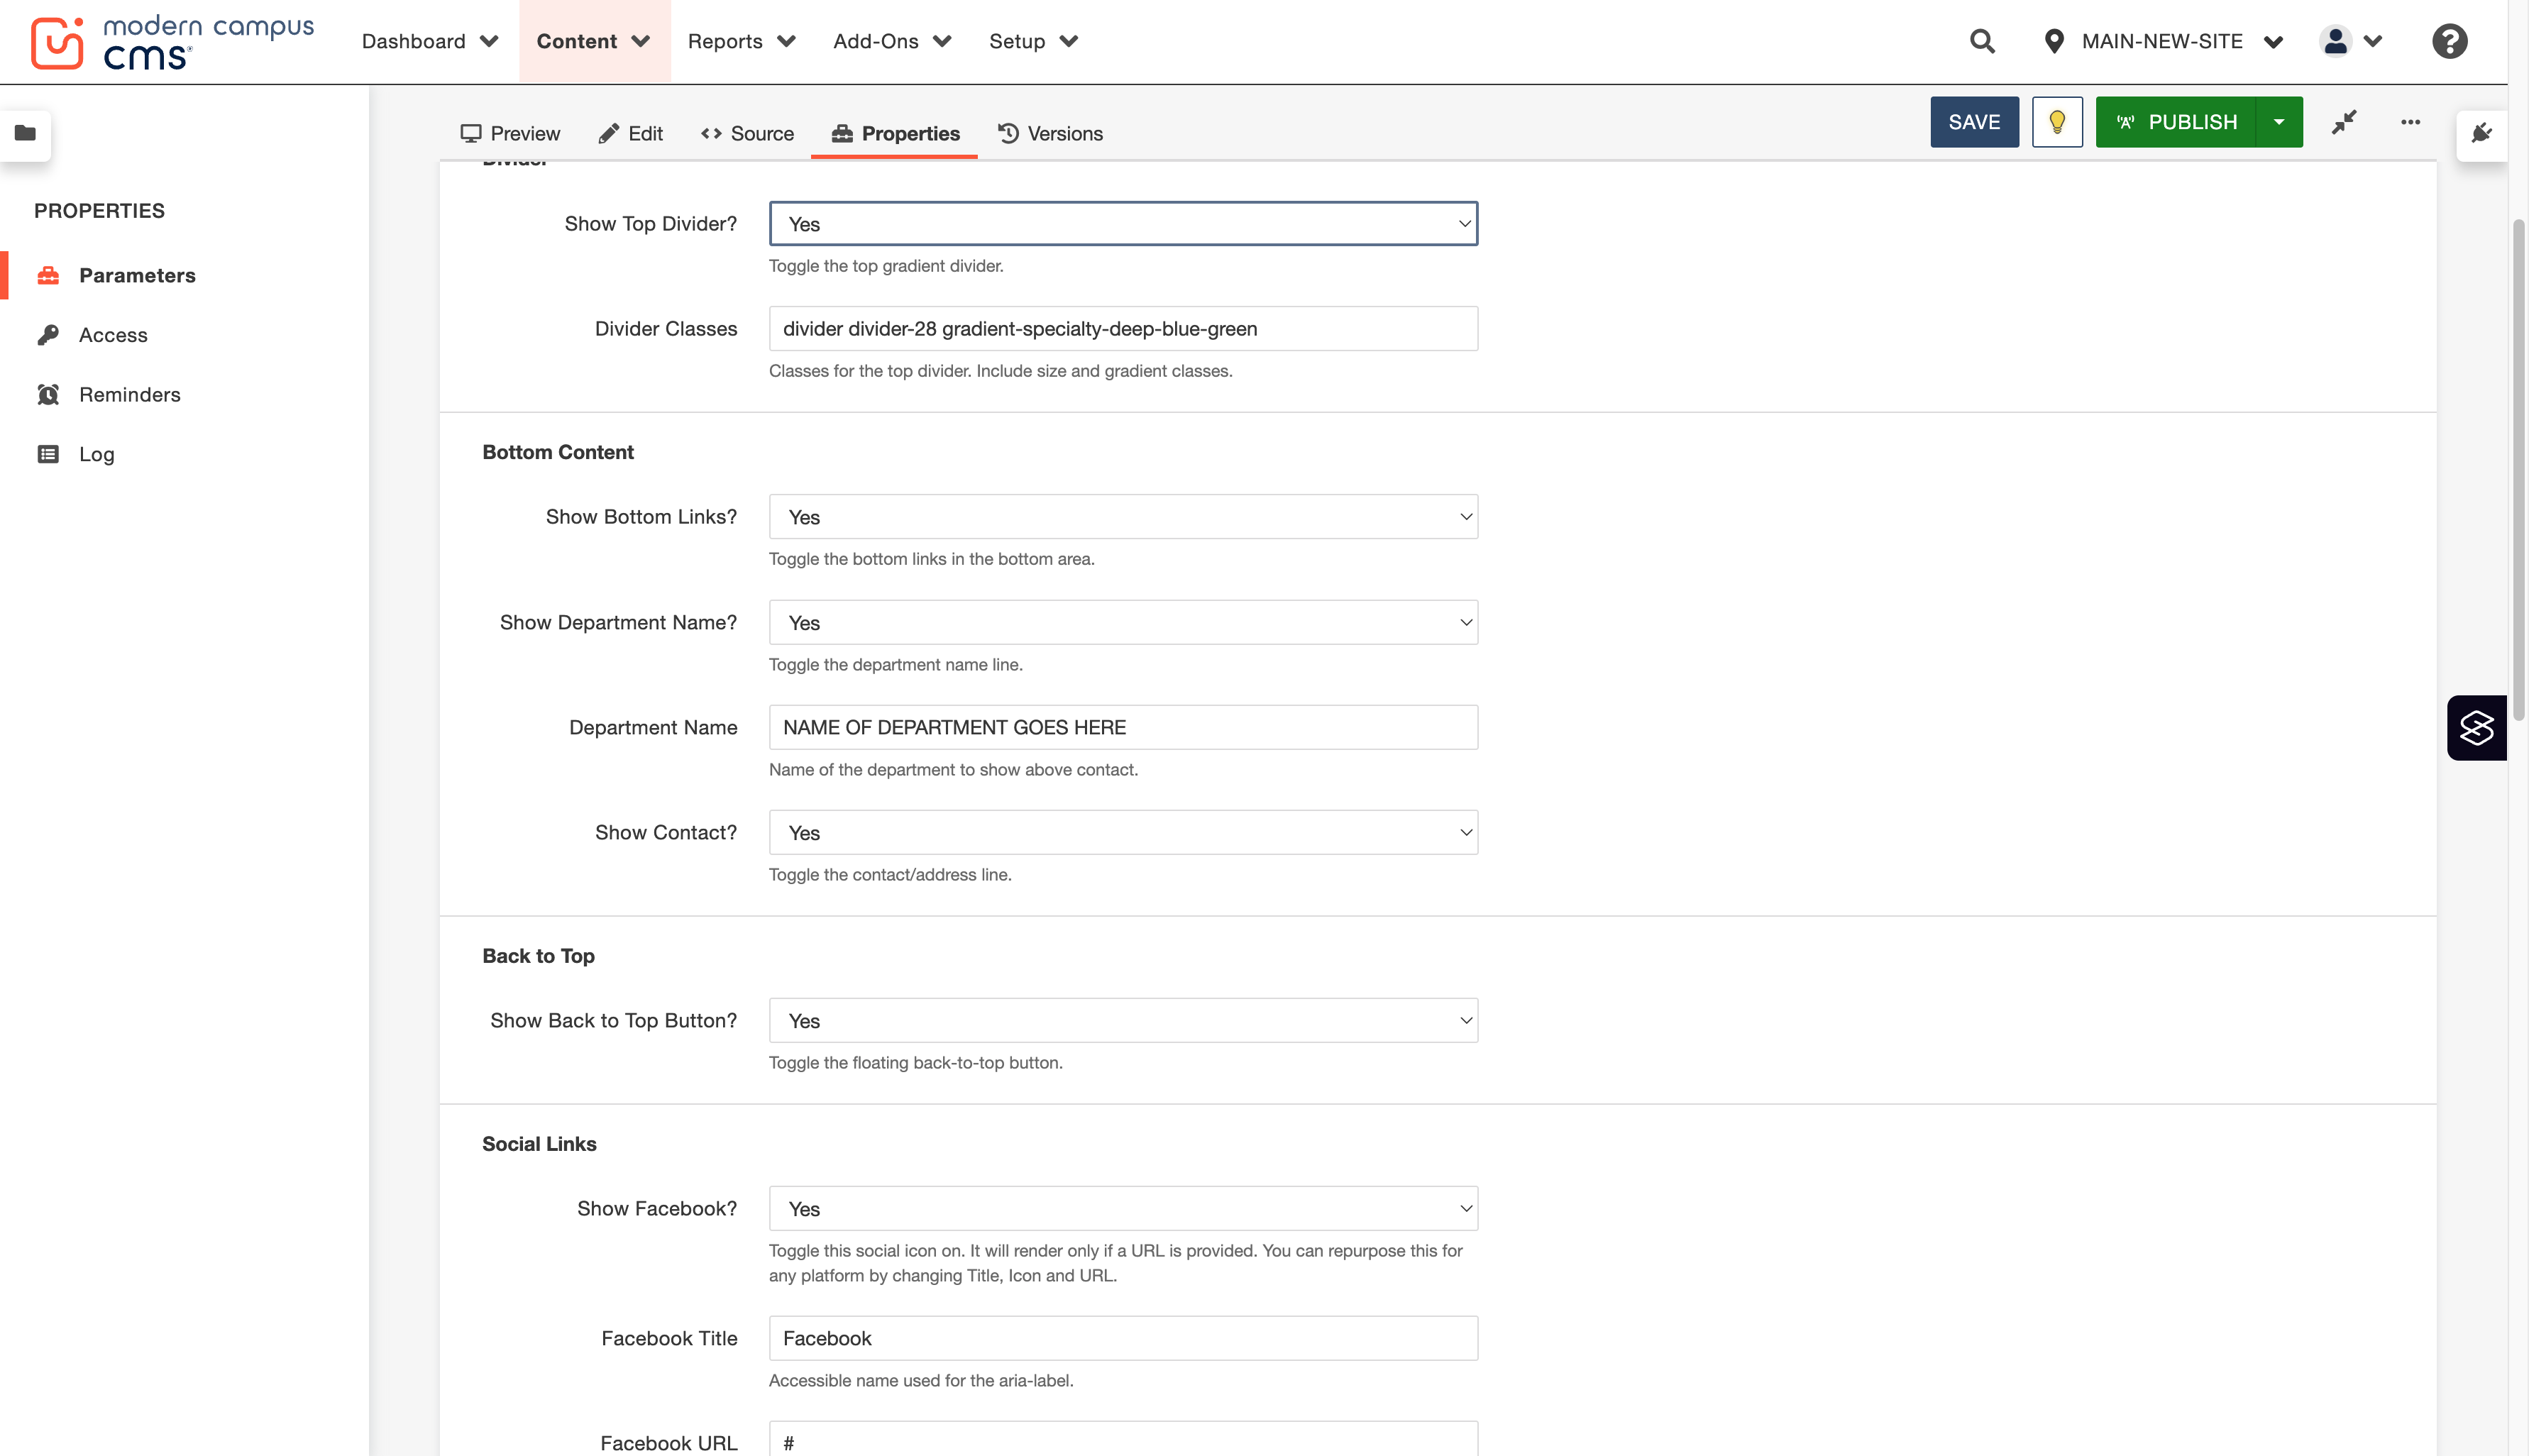Click into the Divider Classes field
Viewport: 2529px width, 1456px height.
tap(1123, 329)
